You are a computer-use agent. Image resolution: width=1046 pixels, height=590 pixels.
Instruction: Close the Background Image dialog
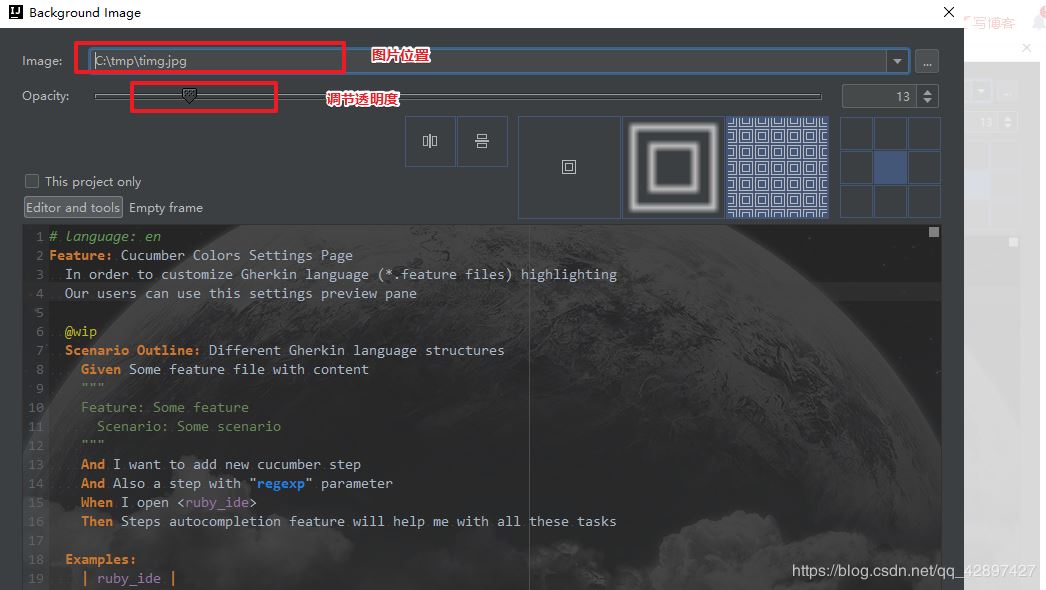tap(949, 12)
